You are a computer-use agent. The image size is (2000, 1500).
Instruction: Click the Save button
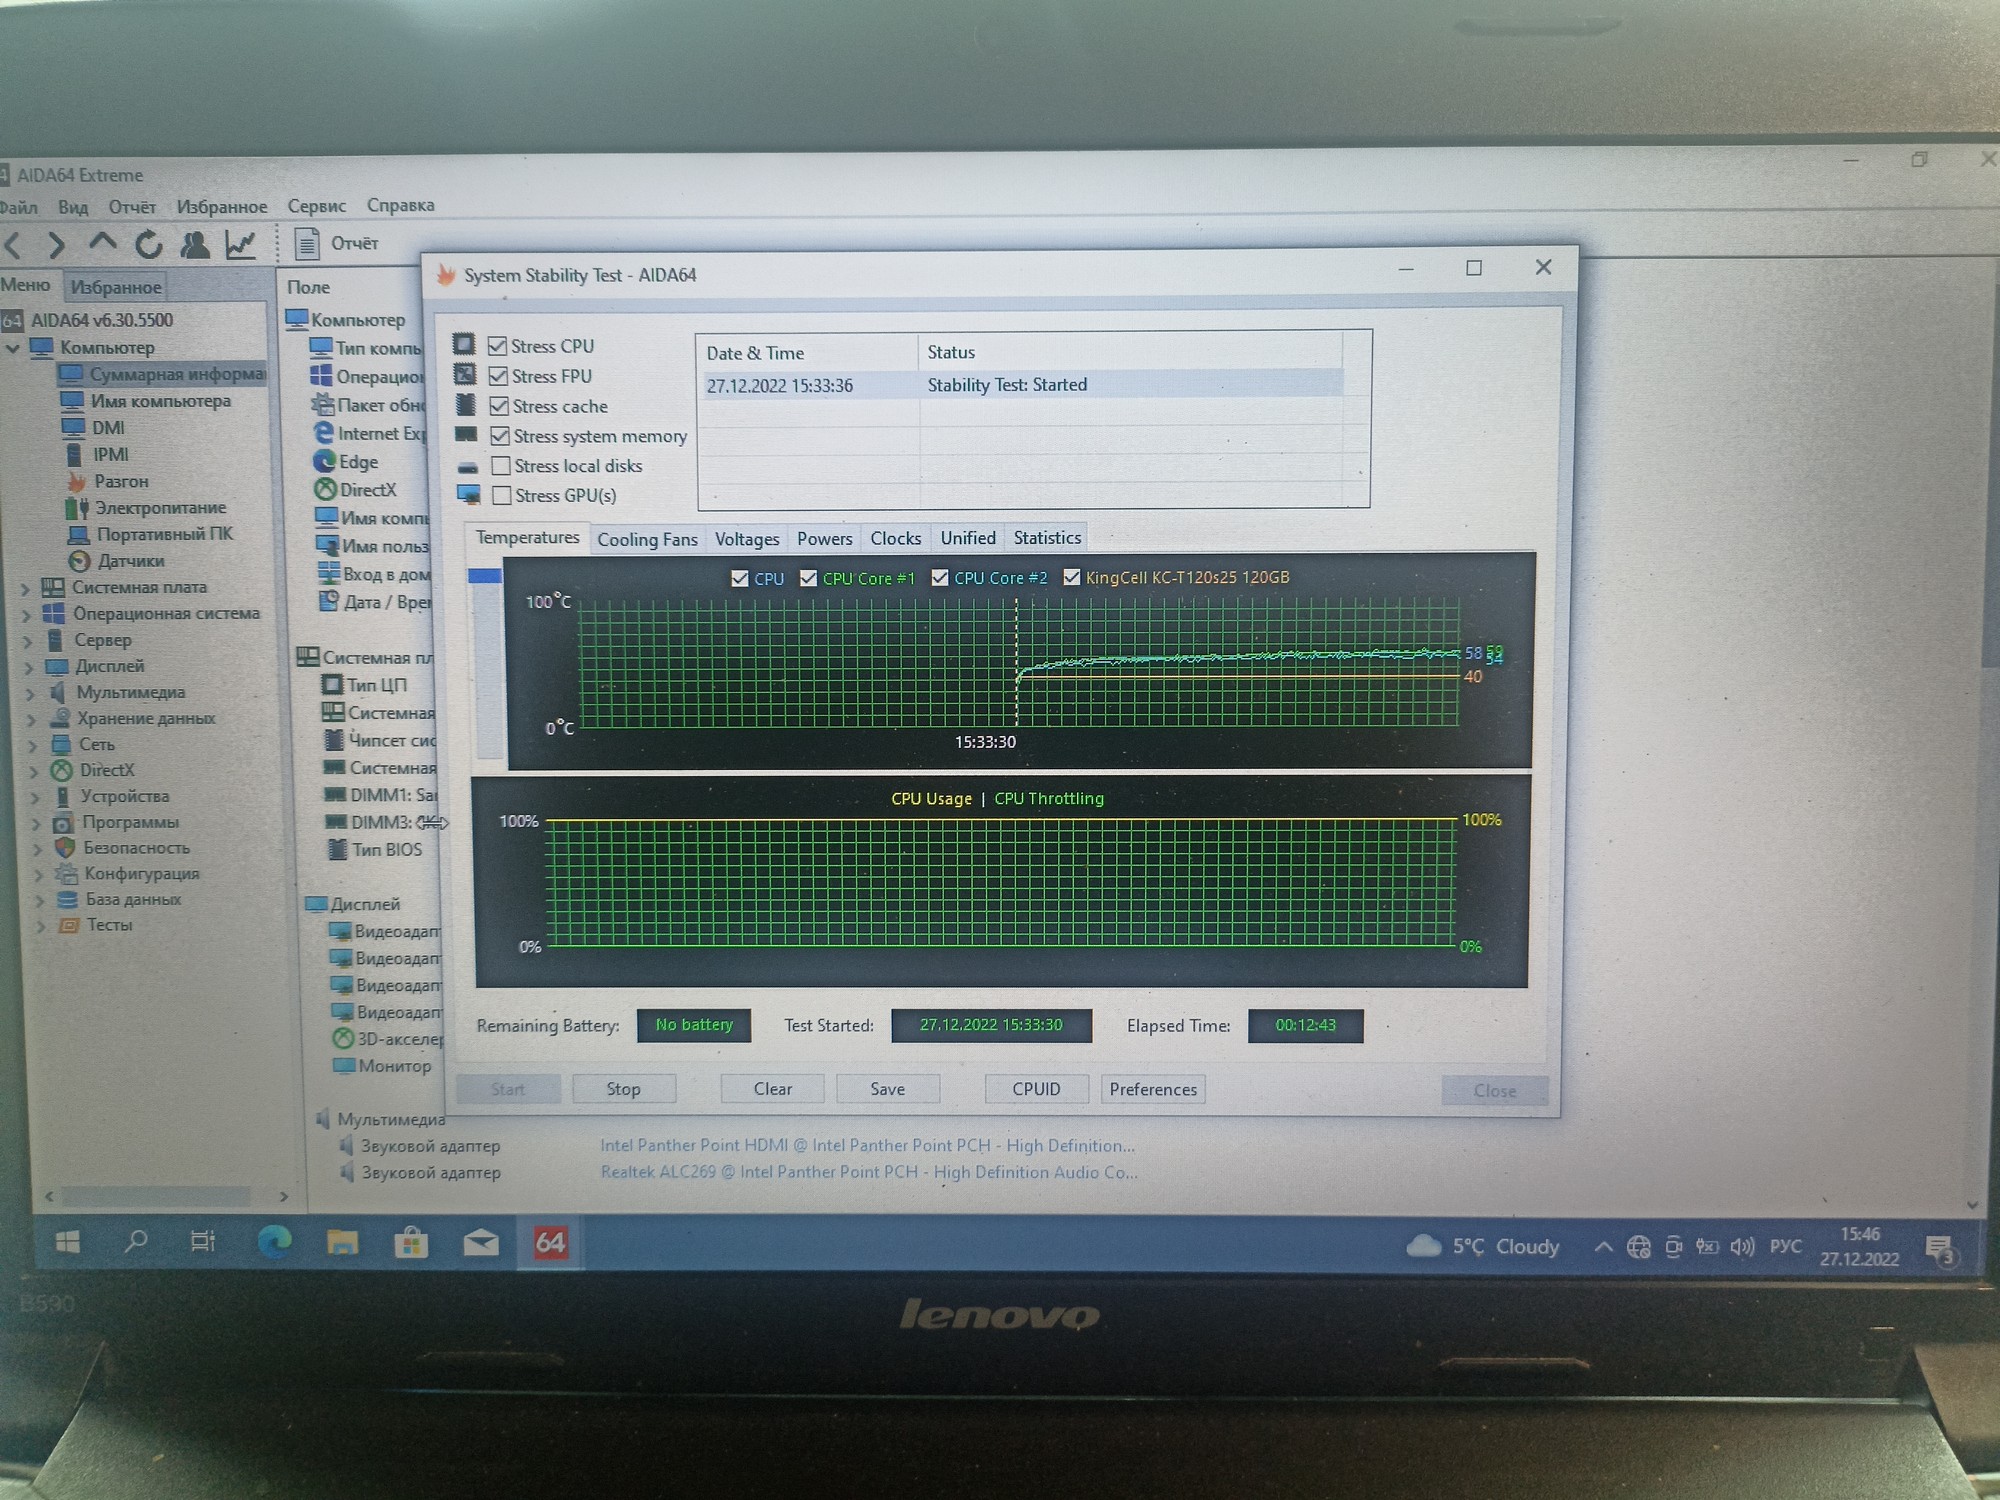887,1089
